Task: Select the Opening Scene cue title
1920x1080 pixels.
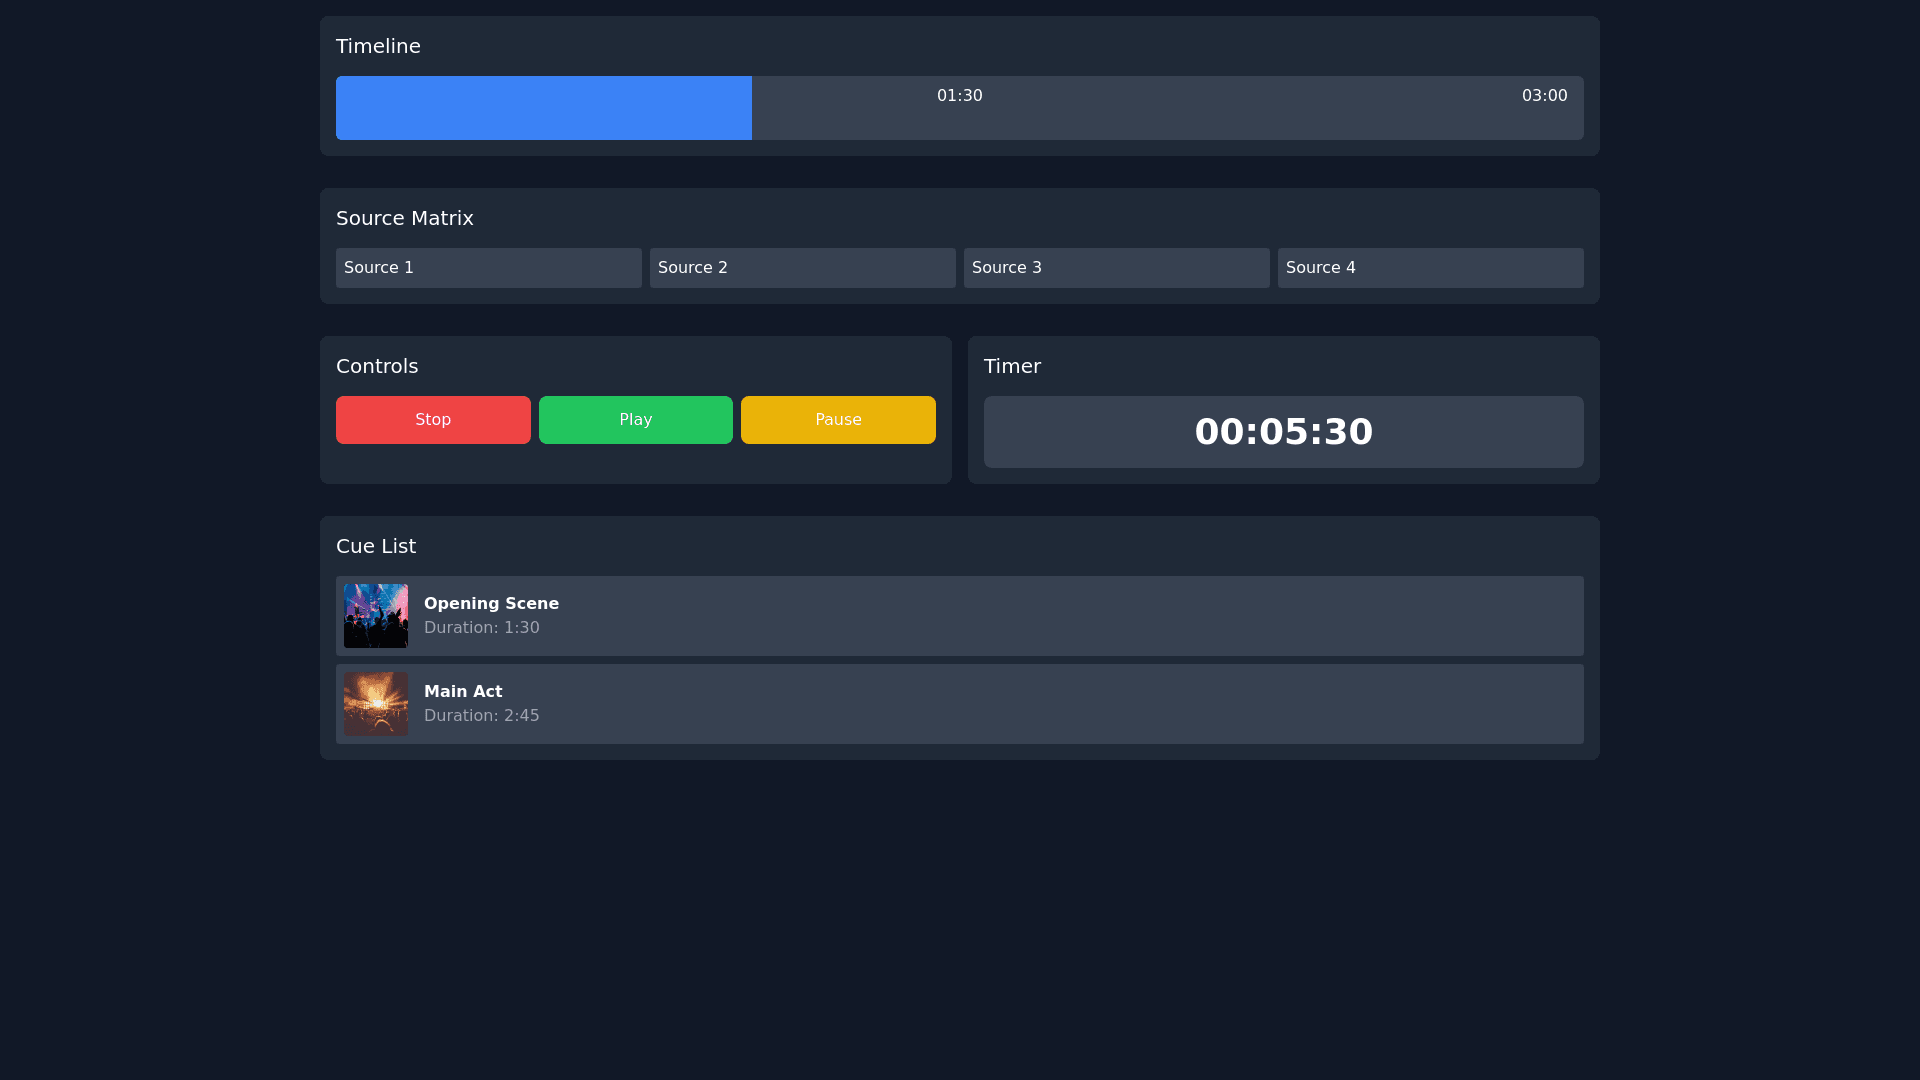Action: tap(491, 604)
